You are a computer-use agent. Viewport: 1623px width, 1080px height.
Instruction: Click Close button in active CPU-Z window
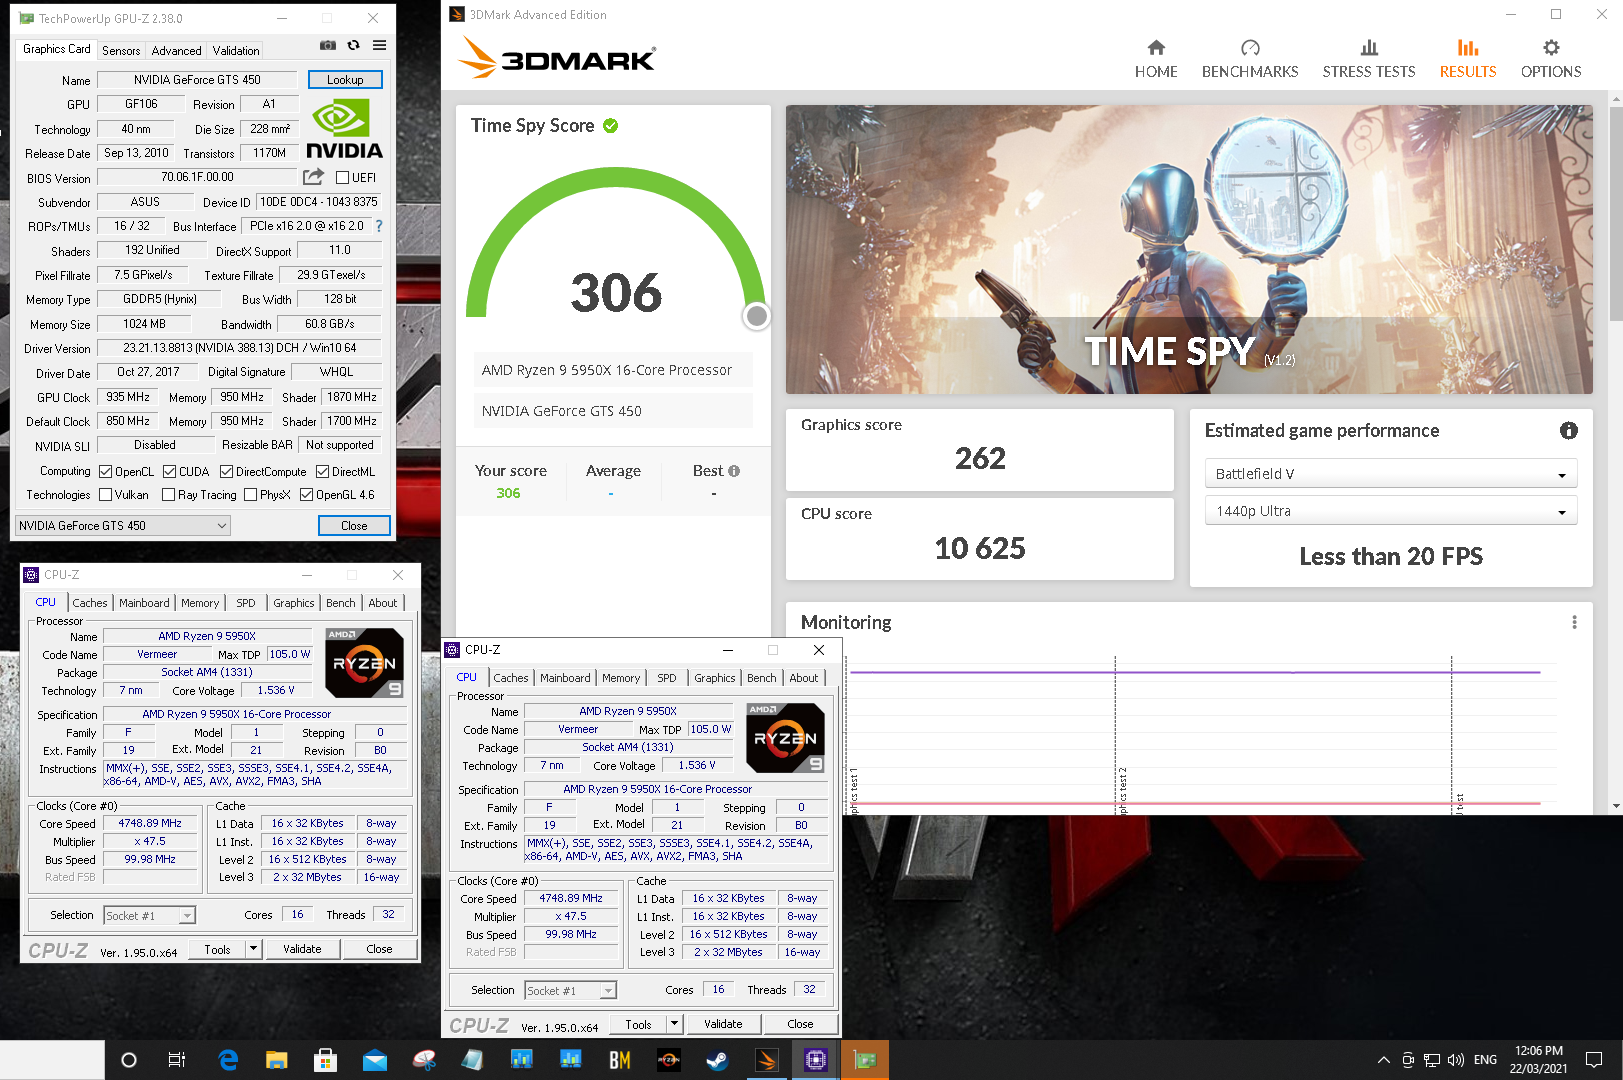pos(800,1024)
